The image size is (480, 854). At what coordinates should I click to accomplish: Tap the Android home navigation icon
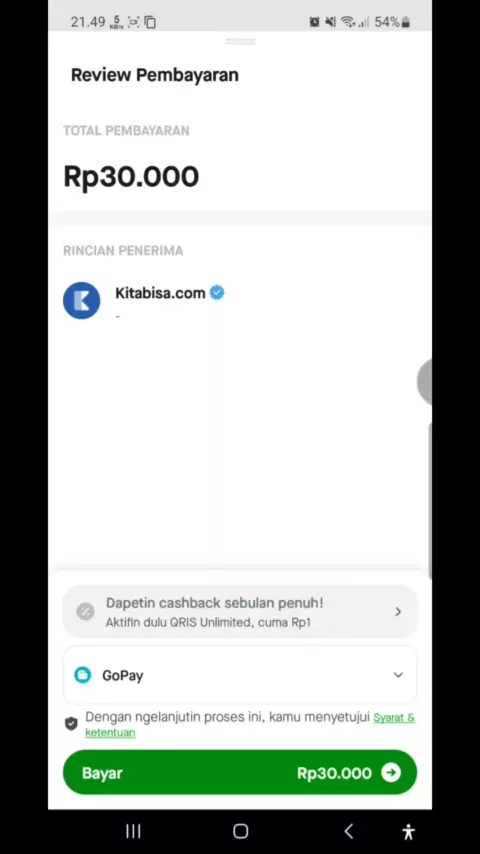click(x=240, y=831)
